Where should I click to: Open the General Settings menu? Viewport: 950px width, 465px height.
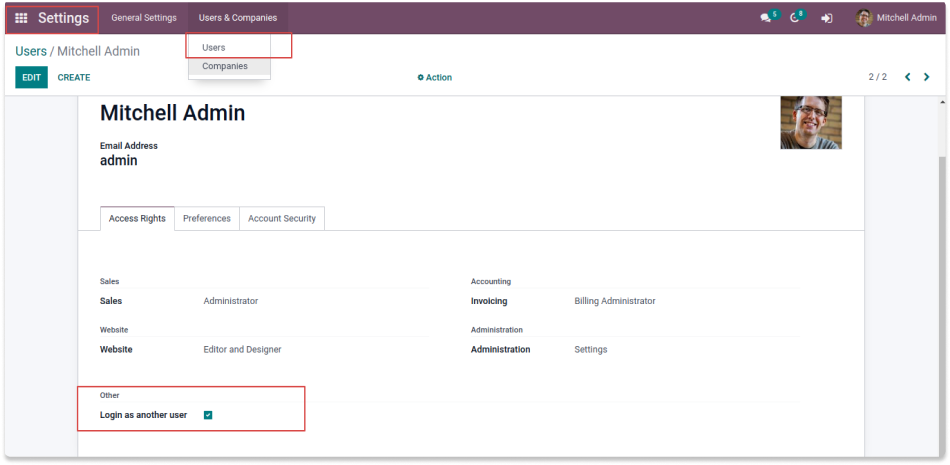coord(143,18)
